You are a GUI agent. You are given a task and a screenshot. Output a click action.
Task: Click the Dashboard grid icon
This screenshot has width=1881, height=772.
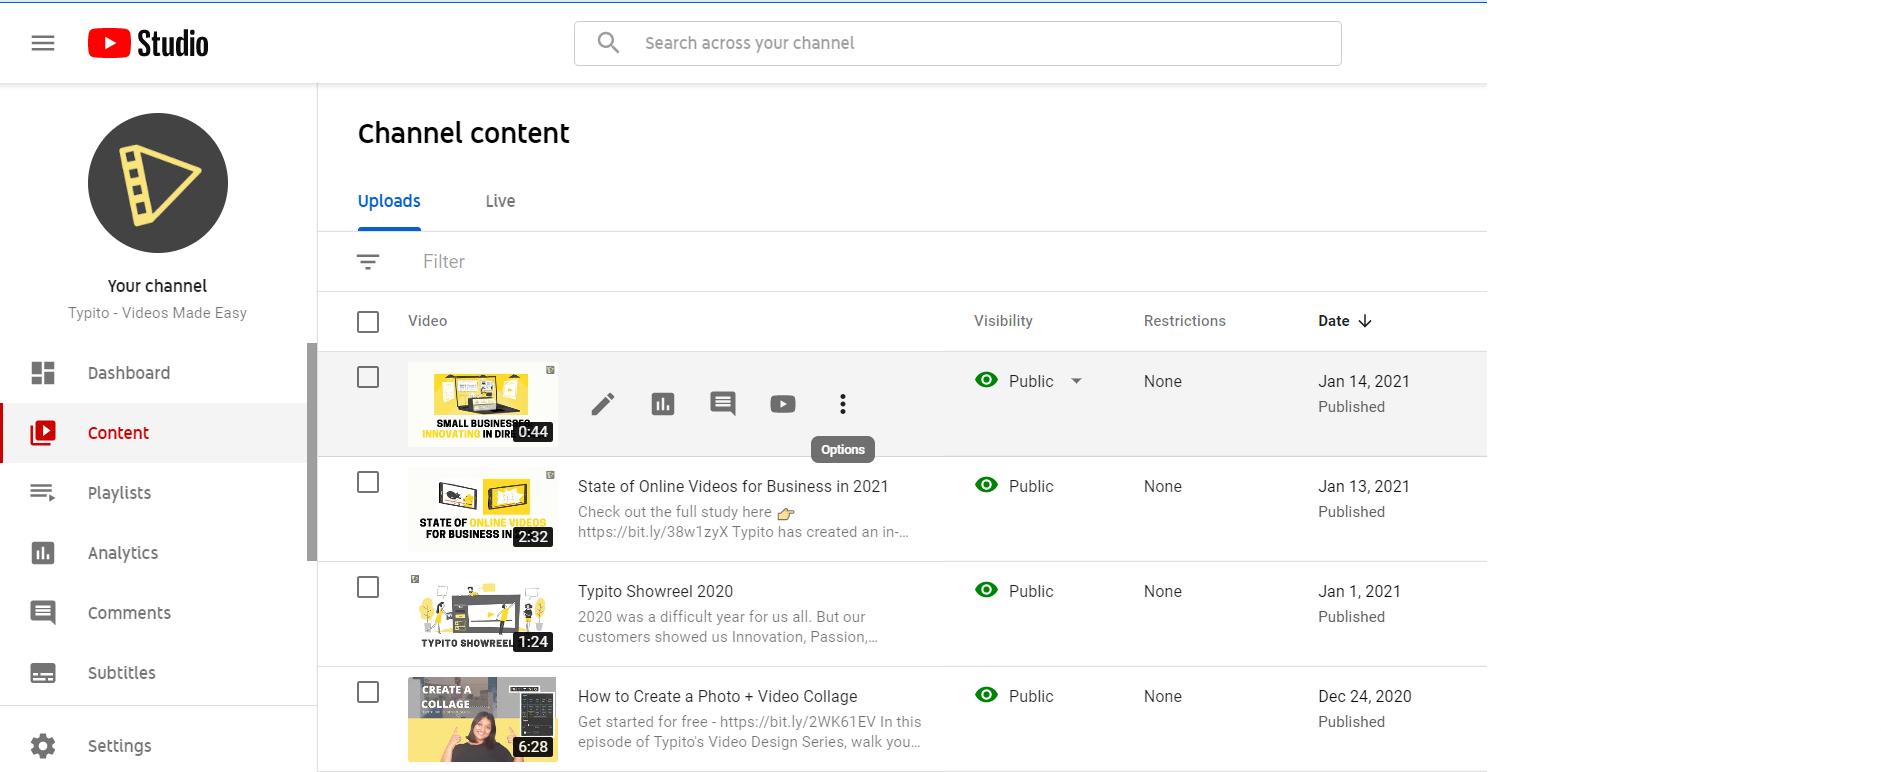click(43, 373)
